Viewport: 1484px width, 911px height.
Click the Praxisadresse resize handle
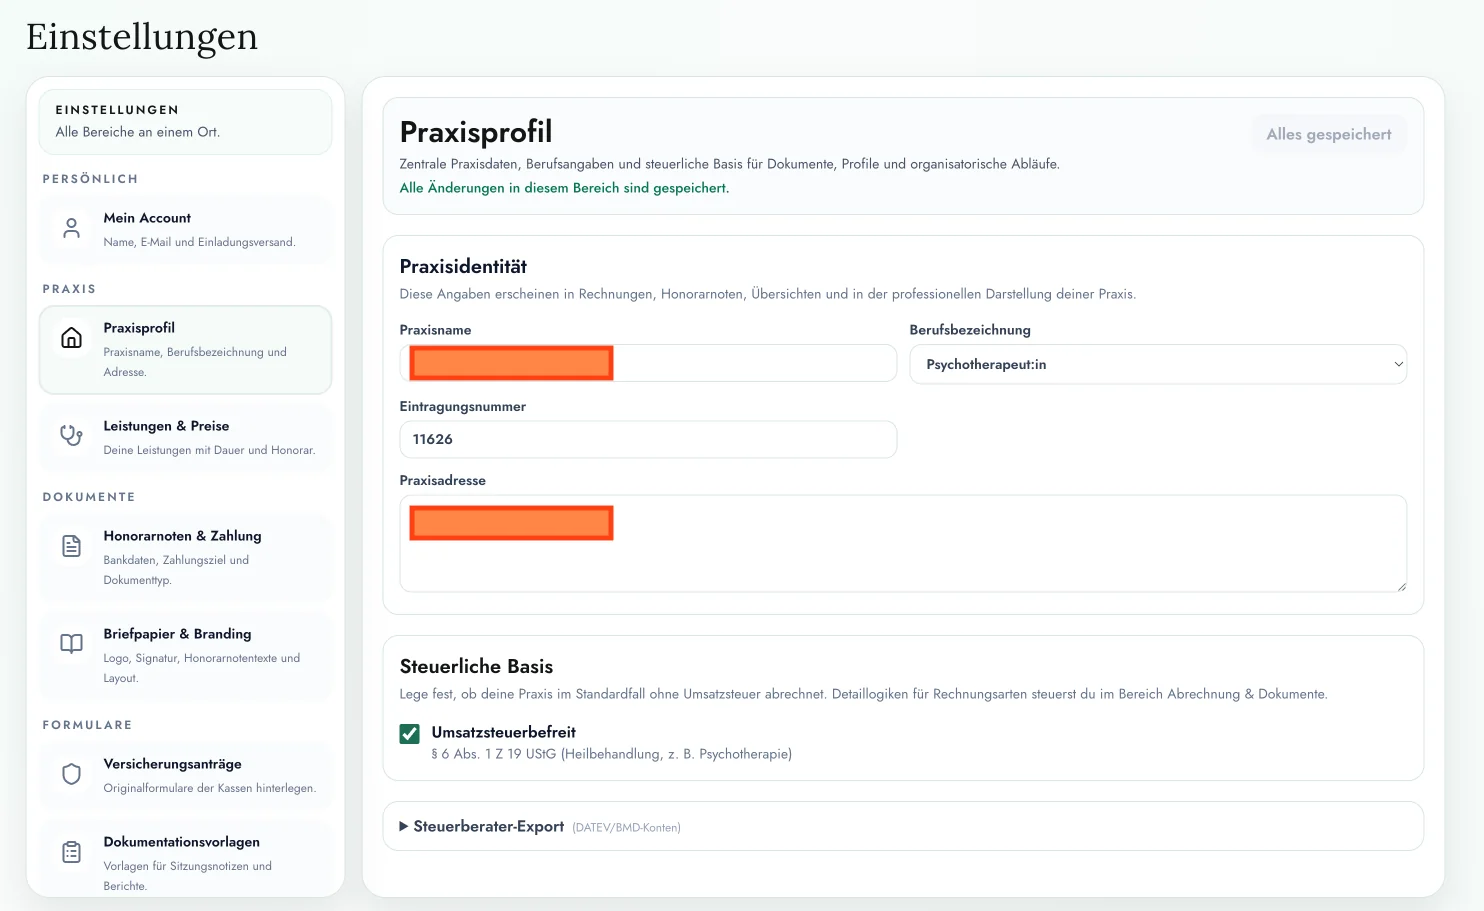[x=1401, y=586]
